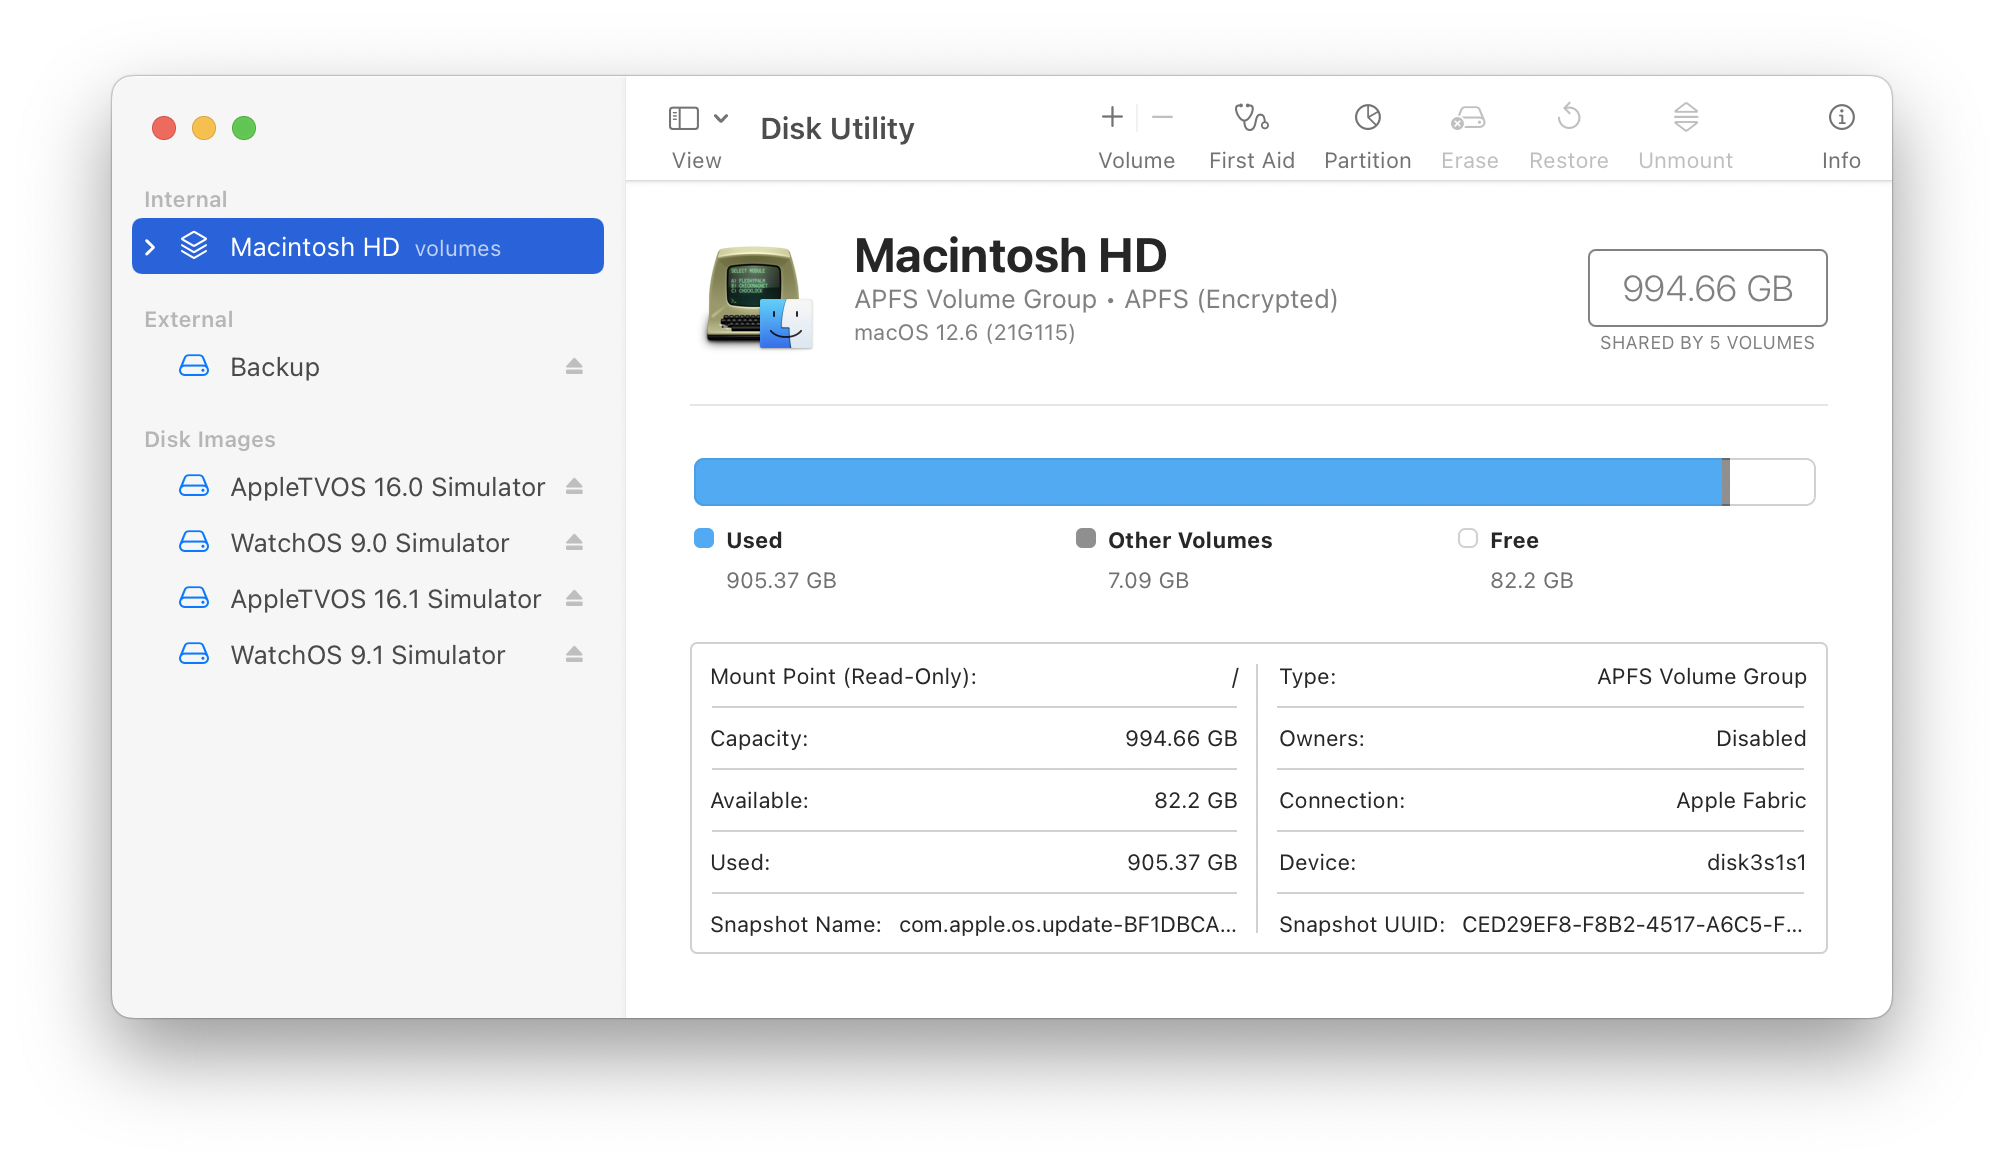Image resolution: width=2004 pixels, height=1166 pixels.
Task: Click the yellow minimize window button
Action: (x=204, y=128)
